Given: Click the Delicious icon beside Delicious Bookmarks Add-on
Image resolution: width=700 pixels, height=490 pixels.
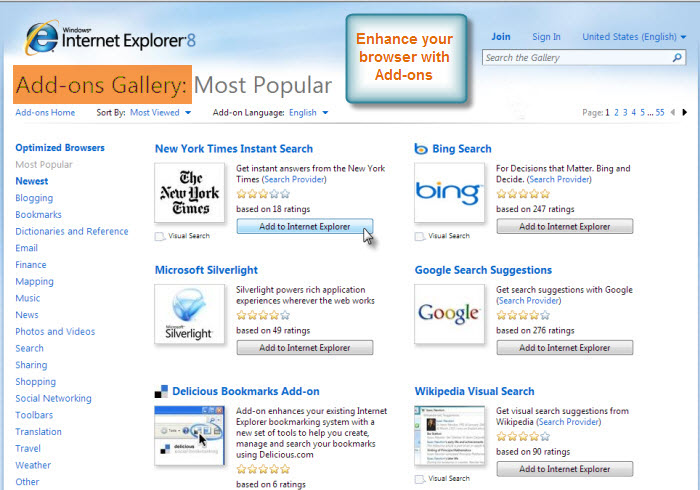Looking at the screenshot, I should tap(161, 392).
